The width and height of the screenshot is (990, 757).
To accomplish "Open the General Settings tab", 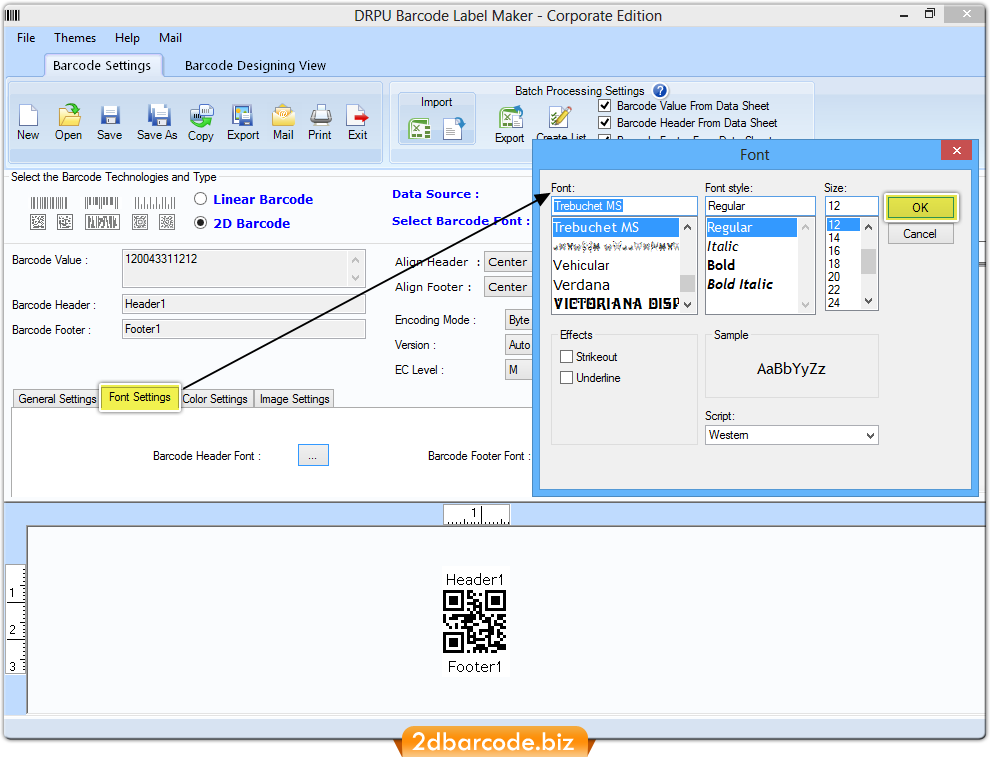I will pyautogui.click(x=57, y=399).
